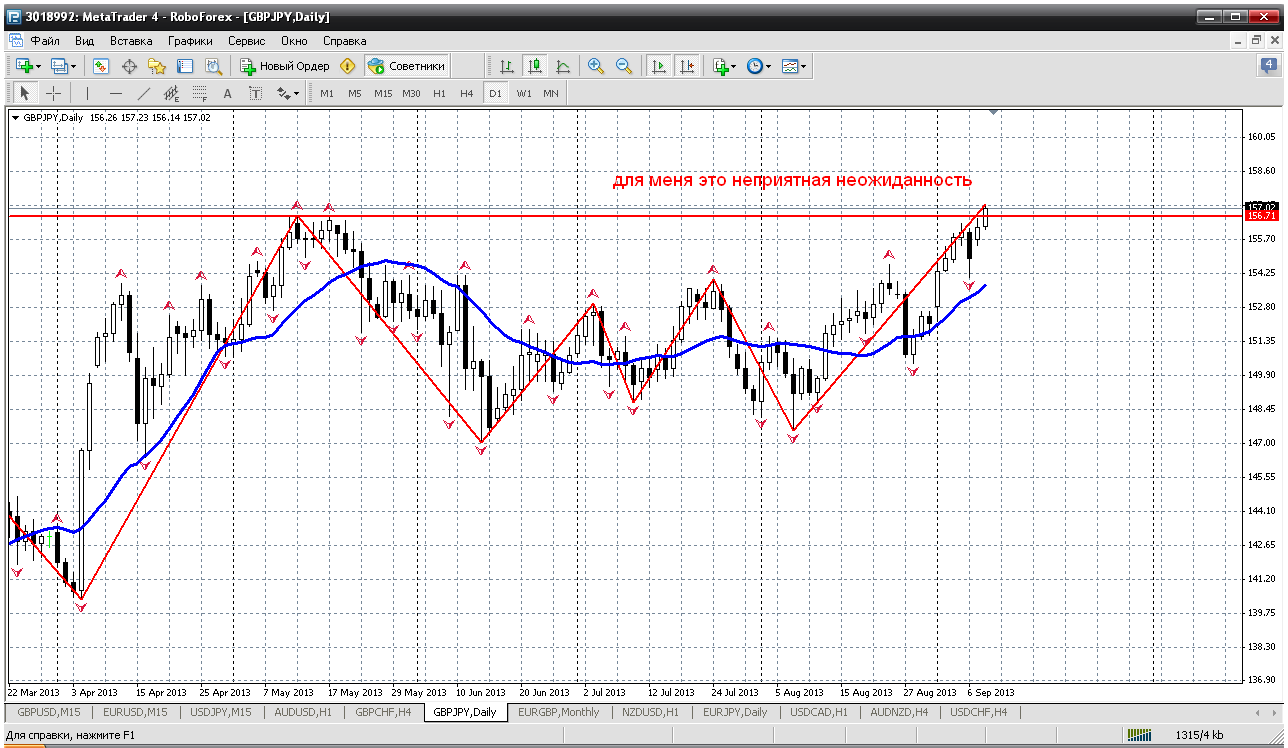Select the Cursor arrow tool
Image resolution: width=1288 pixels, height=748 pixels.
pyautogui.click(x=25, y=93)
